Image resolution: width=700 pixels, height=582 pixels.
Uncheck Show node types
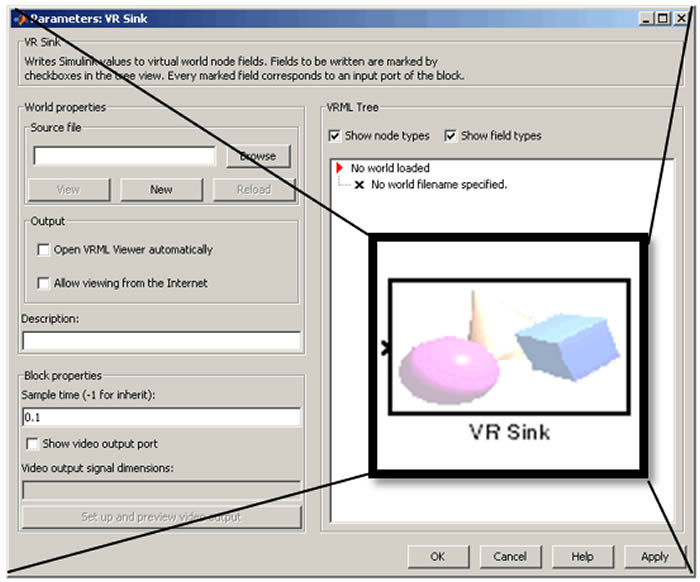(x=334, y=136)
